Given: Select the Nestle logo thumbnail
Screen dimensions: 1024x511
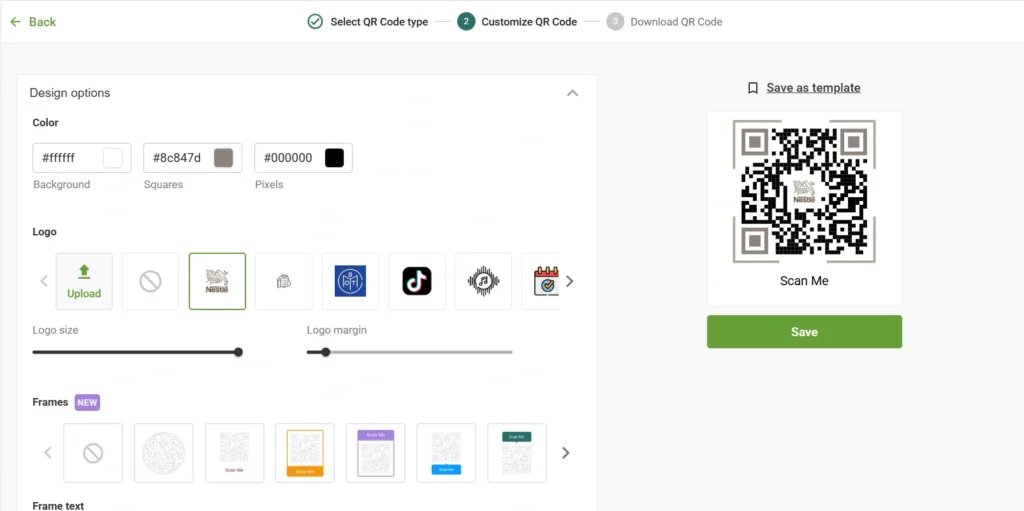Looking at the screenshot, I should tap(217, 281).
